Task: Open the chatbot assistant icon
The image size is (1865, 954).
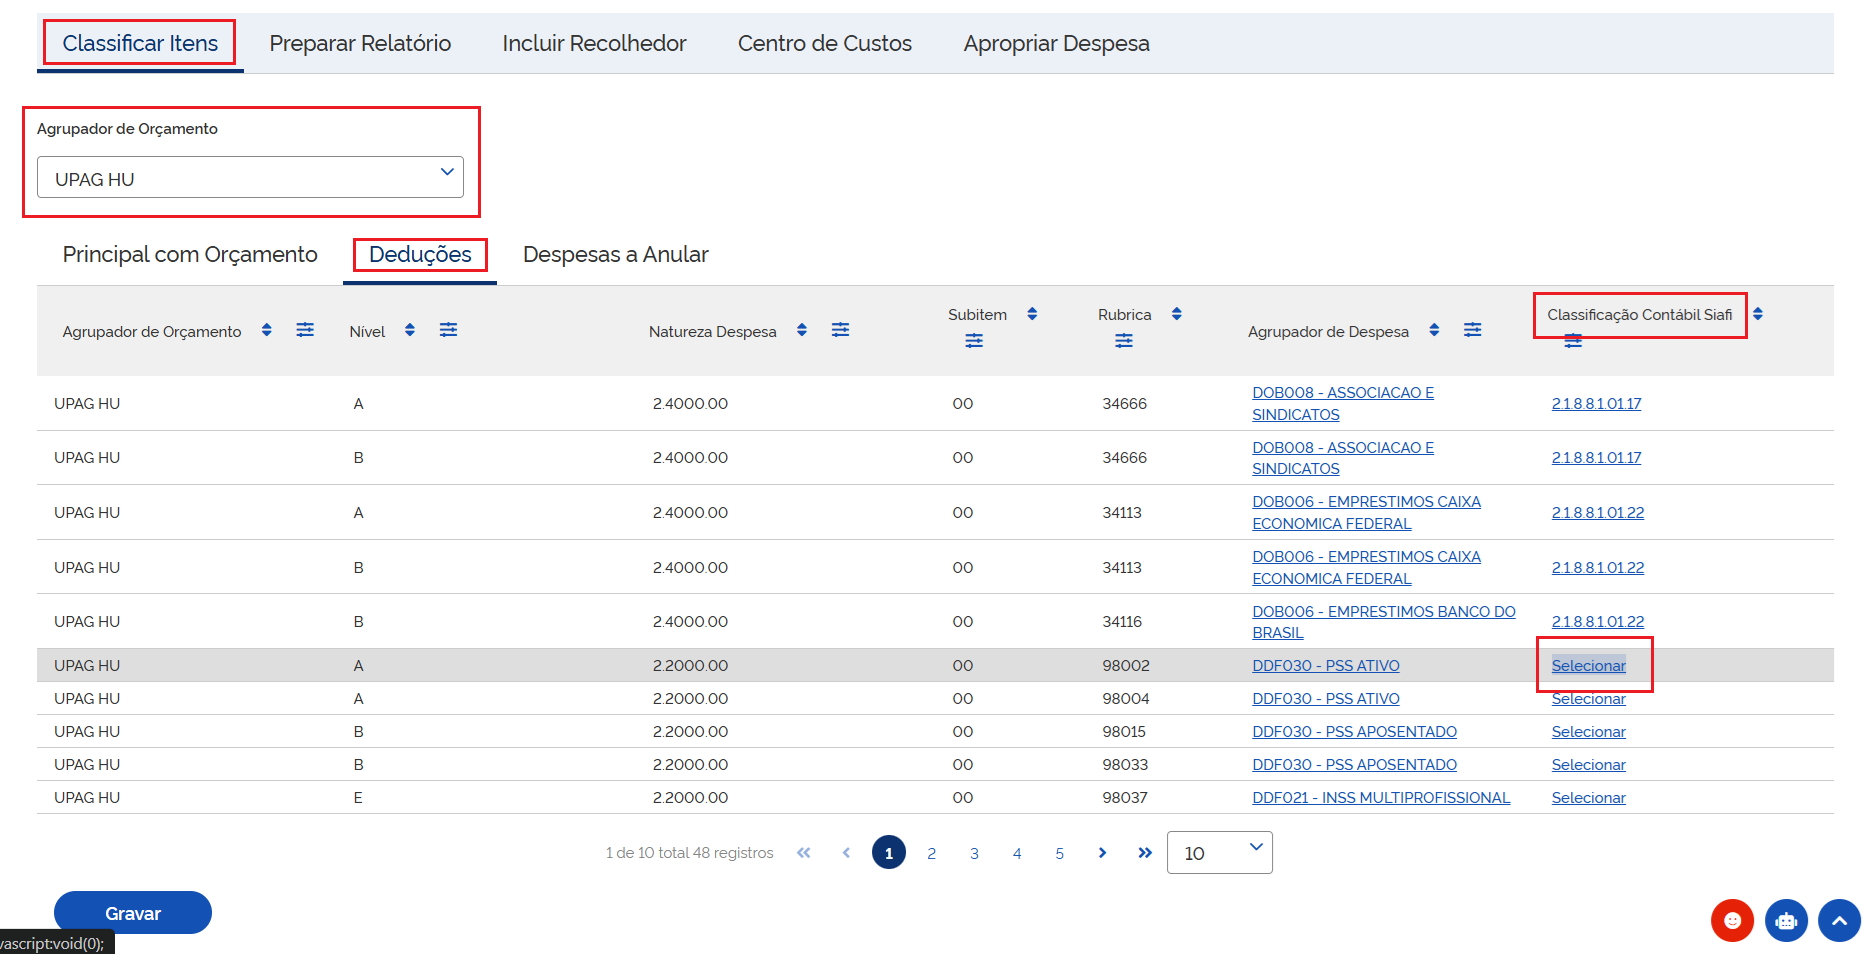Action: (x=1786, y=920)
